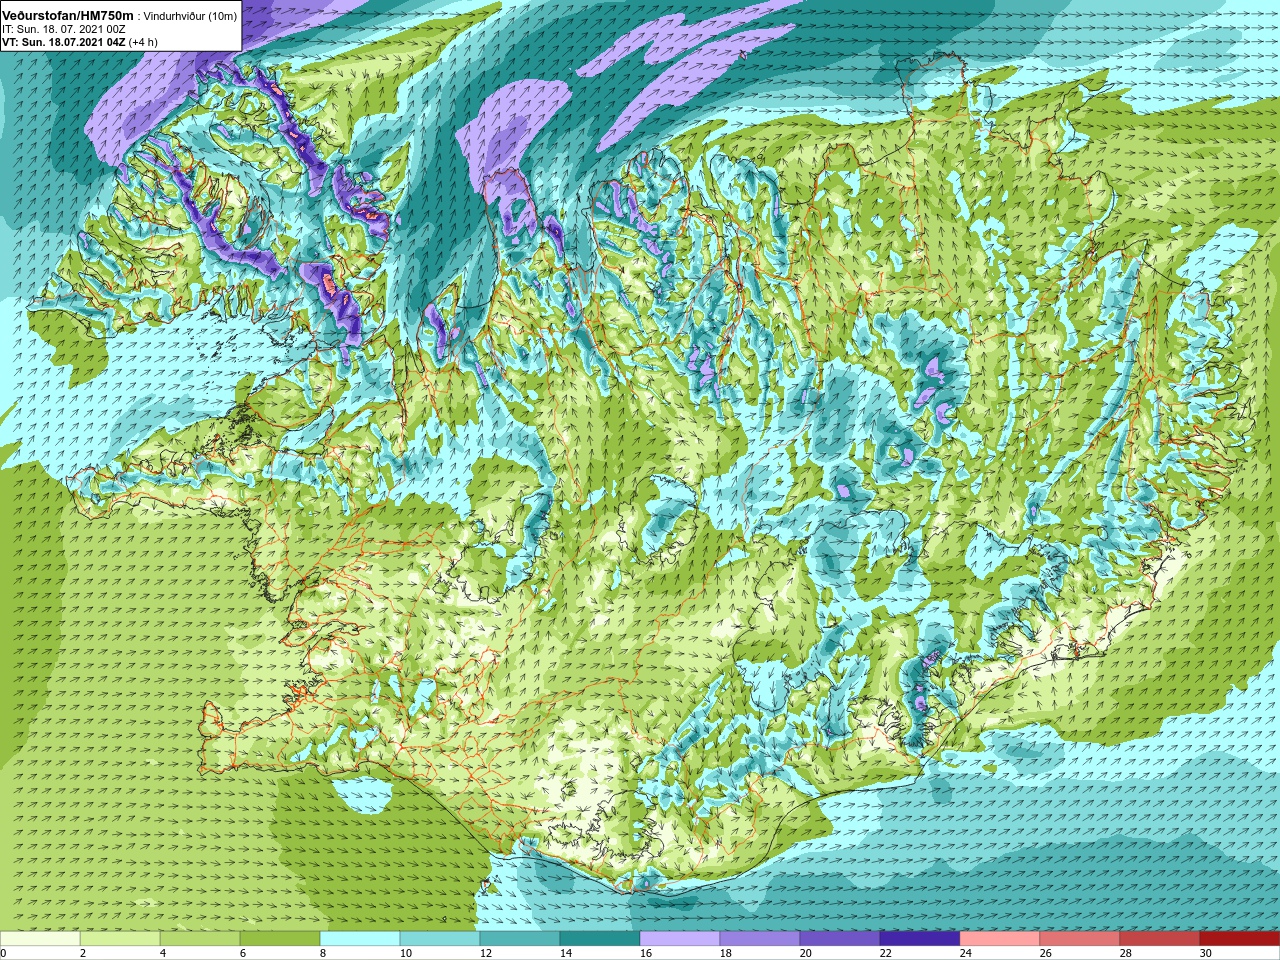1280x960 pixels.
Task: Click the Veðurstofan/HM750m title text
Action: [x=68, y=15]
